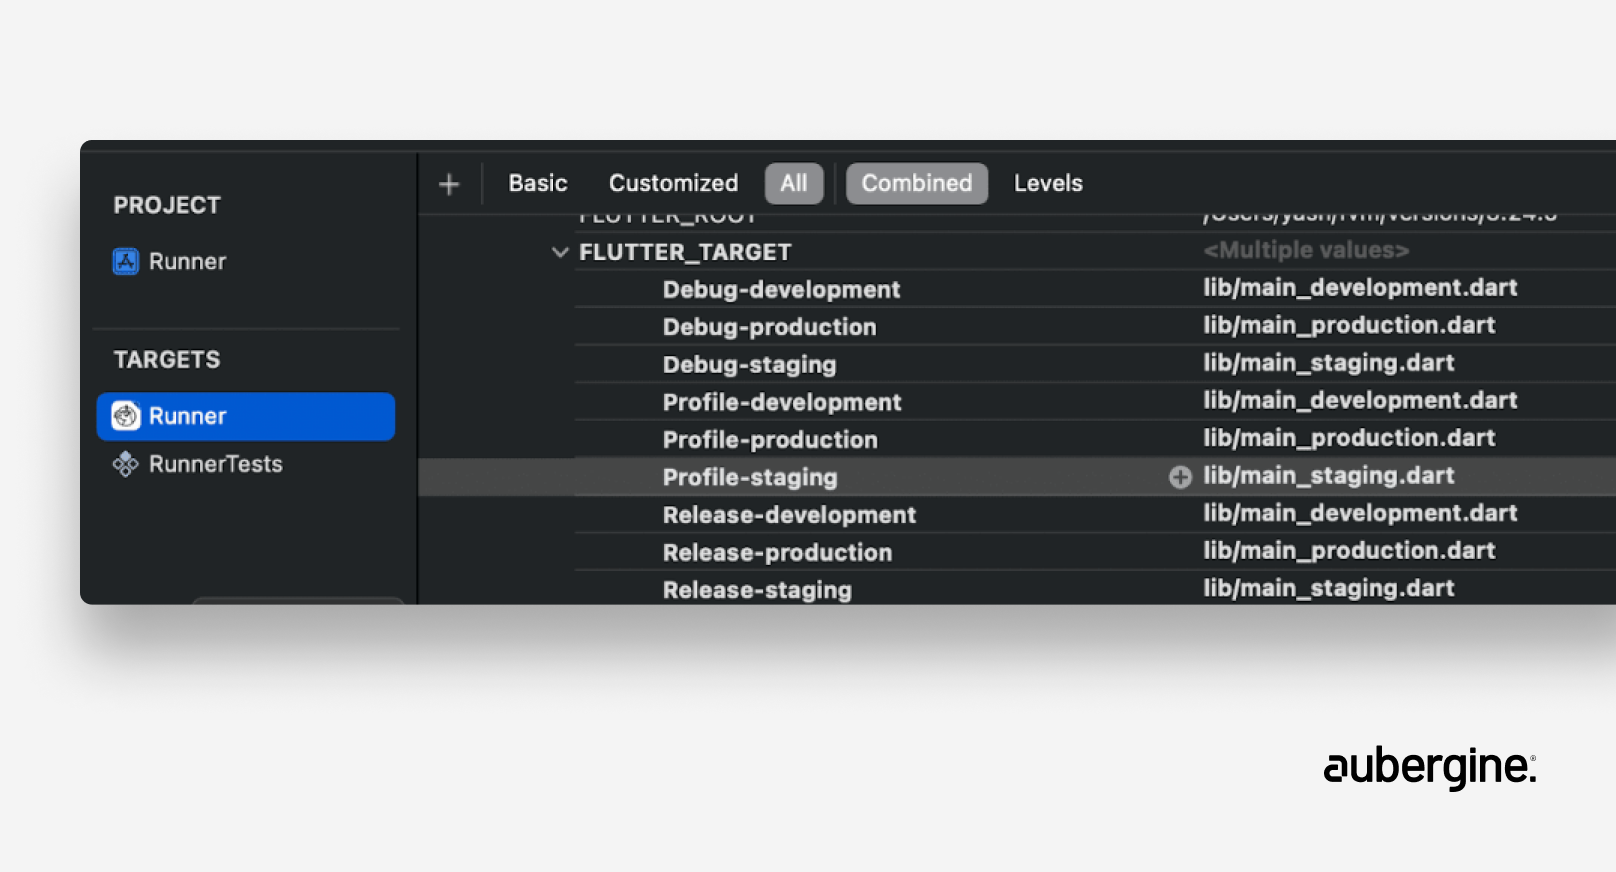The height and width of the screenshot is (872, 1616).
Task: Collapse the FLUTTER_TARGET setting
Action: [560, 252]
